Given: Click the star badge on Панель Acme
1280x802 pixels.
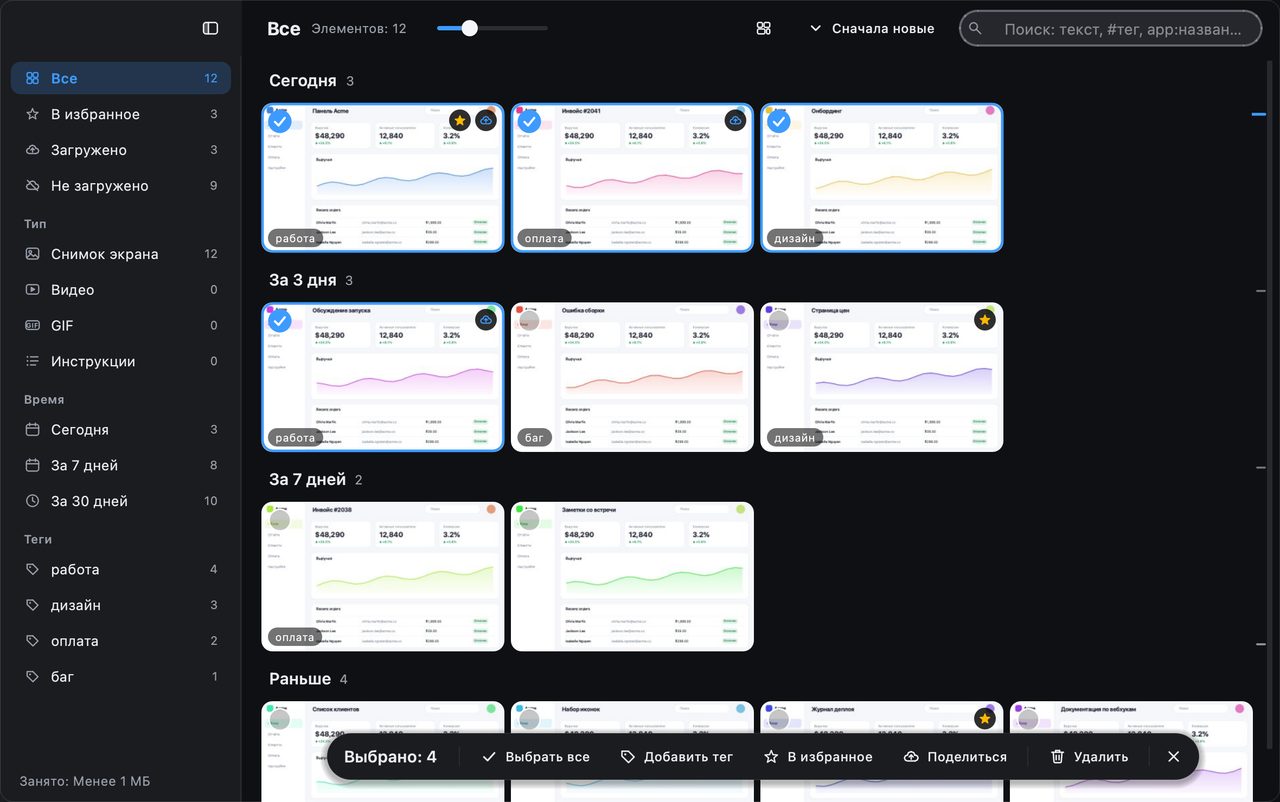Looking at the screenshot, I should point(460,121).
